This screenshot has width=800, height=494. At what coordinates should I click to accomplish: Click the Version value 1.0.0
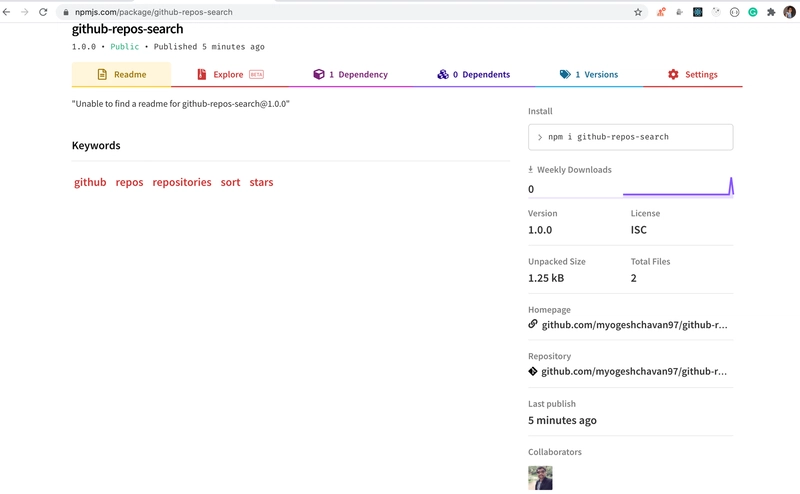[540, 230]
